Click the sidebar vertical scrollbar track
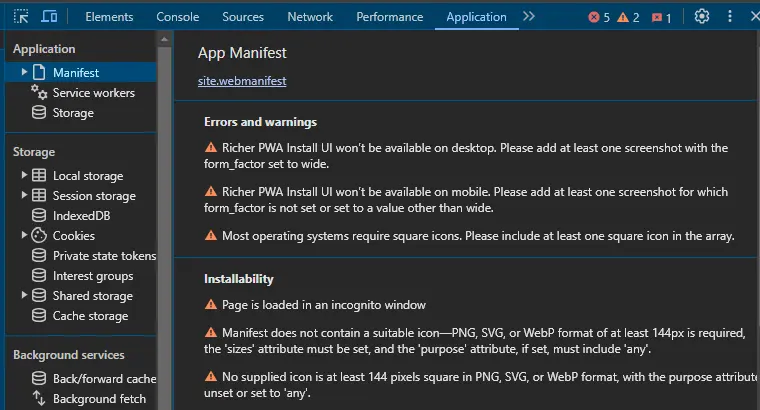The width and height of the screenshot is (760, 410). click(164, 228)
